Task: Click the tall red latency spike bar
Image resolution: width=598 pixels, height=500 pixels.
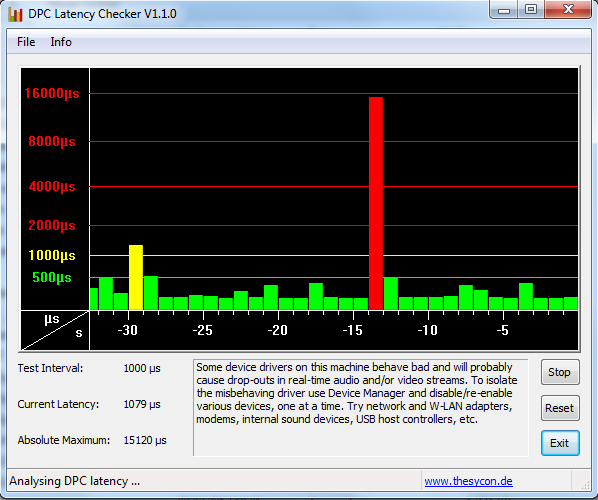Action: pyautogui.click(x=376, y=203)
